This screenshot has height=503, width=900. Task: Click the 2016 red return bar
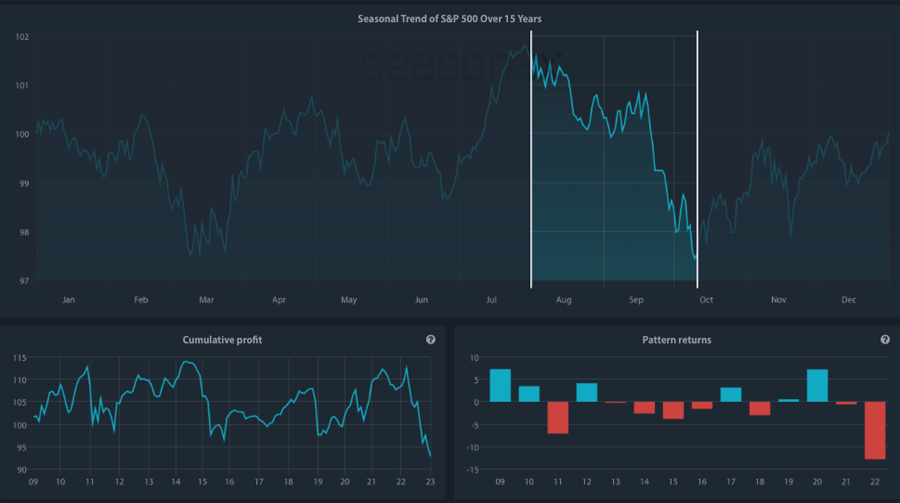[x=702, y=405]
